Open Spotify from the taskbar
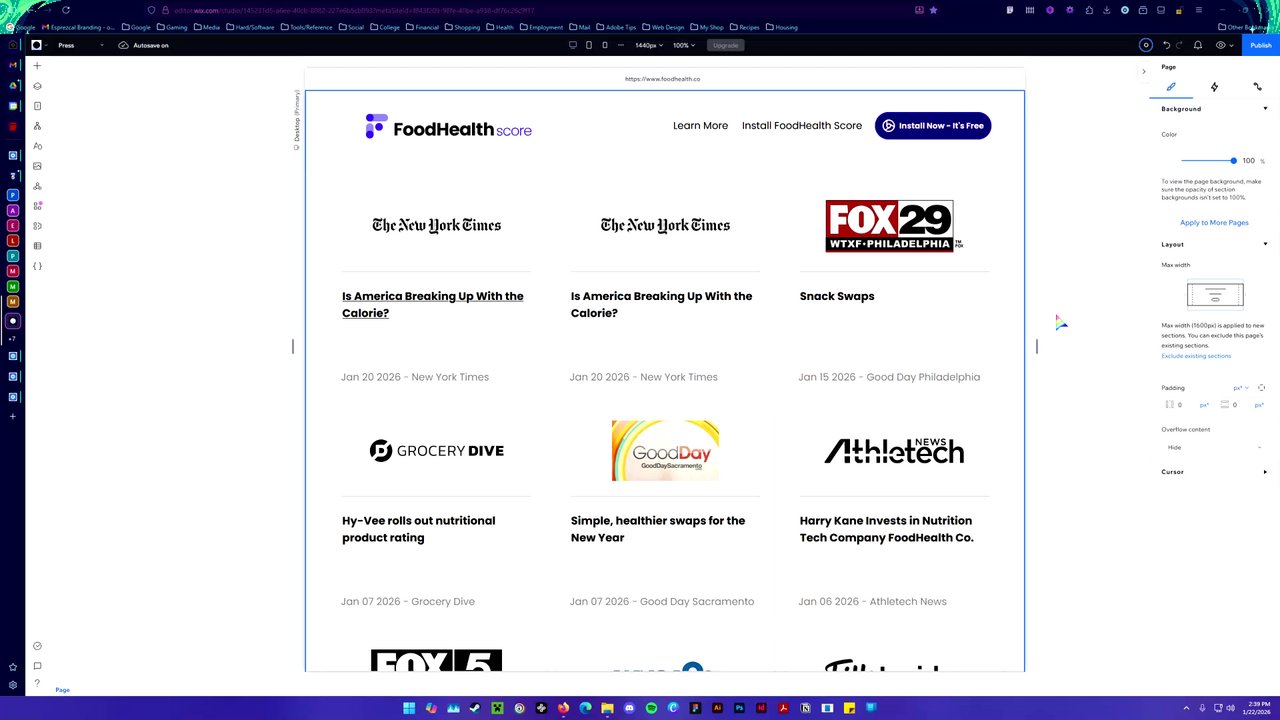The height and width of the screenshot is (720, 1280). pyautogui.click(x=651, y=708)
